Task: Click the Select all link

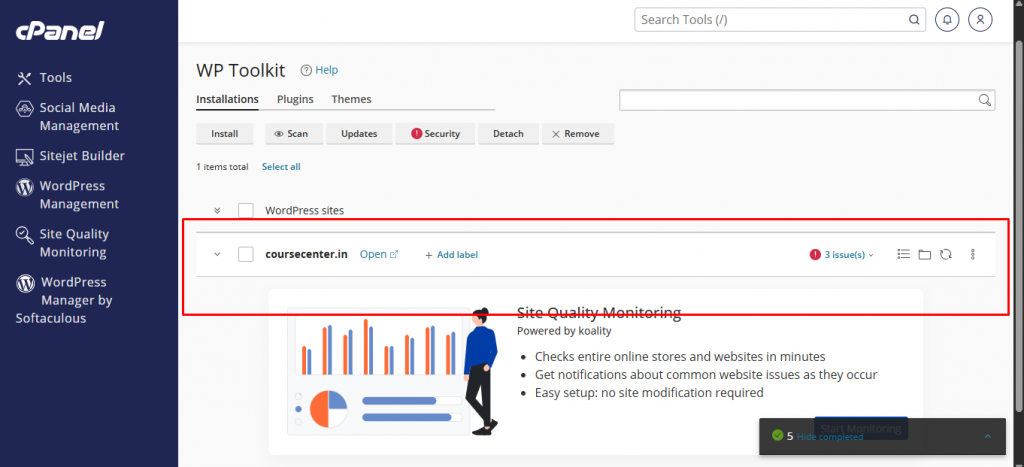Action: coord(281,167)
